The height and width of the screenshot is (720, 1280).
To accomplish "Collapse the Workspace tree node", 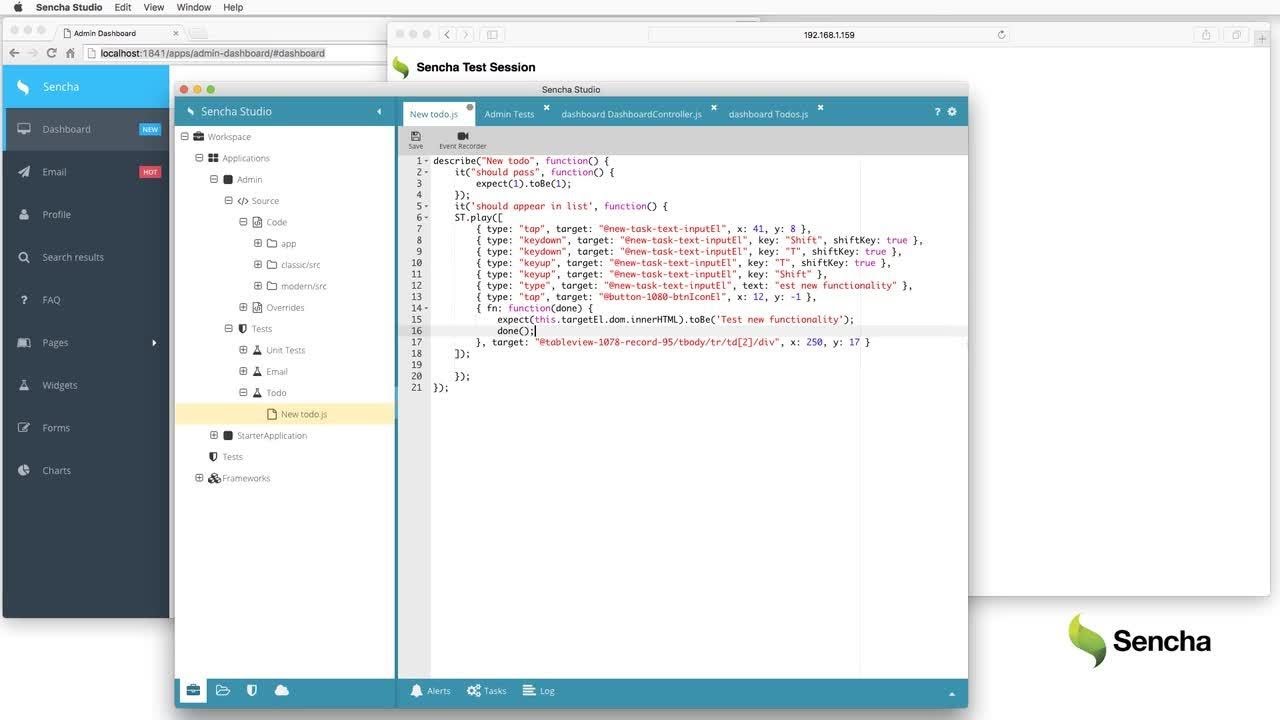I will coord(184,137).
